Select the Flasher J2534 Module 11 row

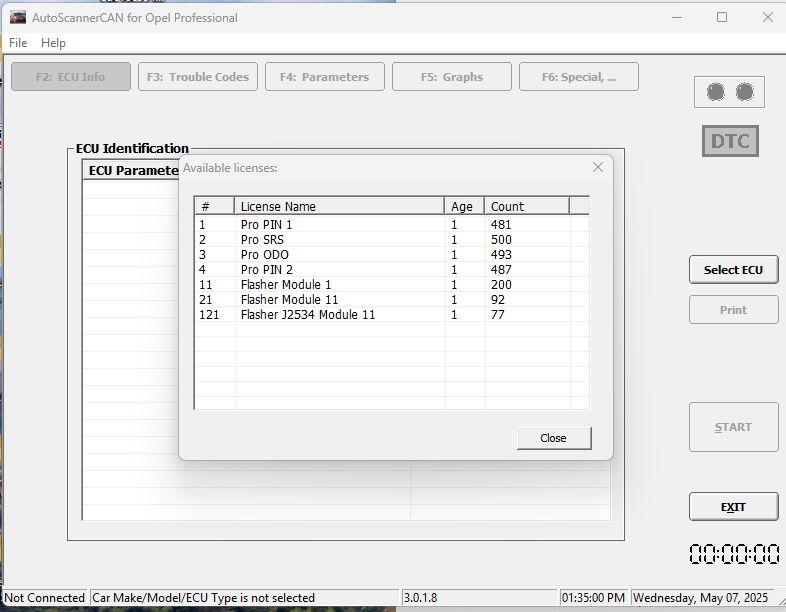pos(391,315)
